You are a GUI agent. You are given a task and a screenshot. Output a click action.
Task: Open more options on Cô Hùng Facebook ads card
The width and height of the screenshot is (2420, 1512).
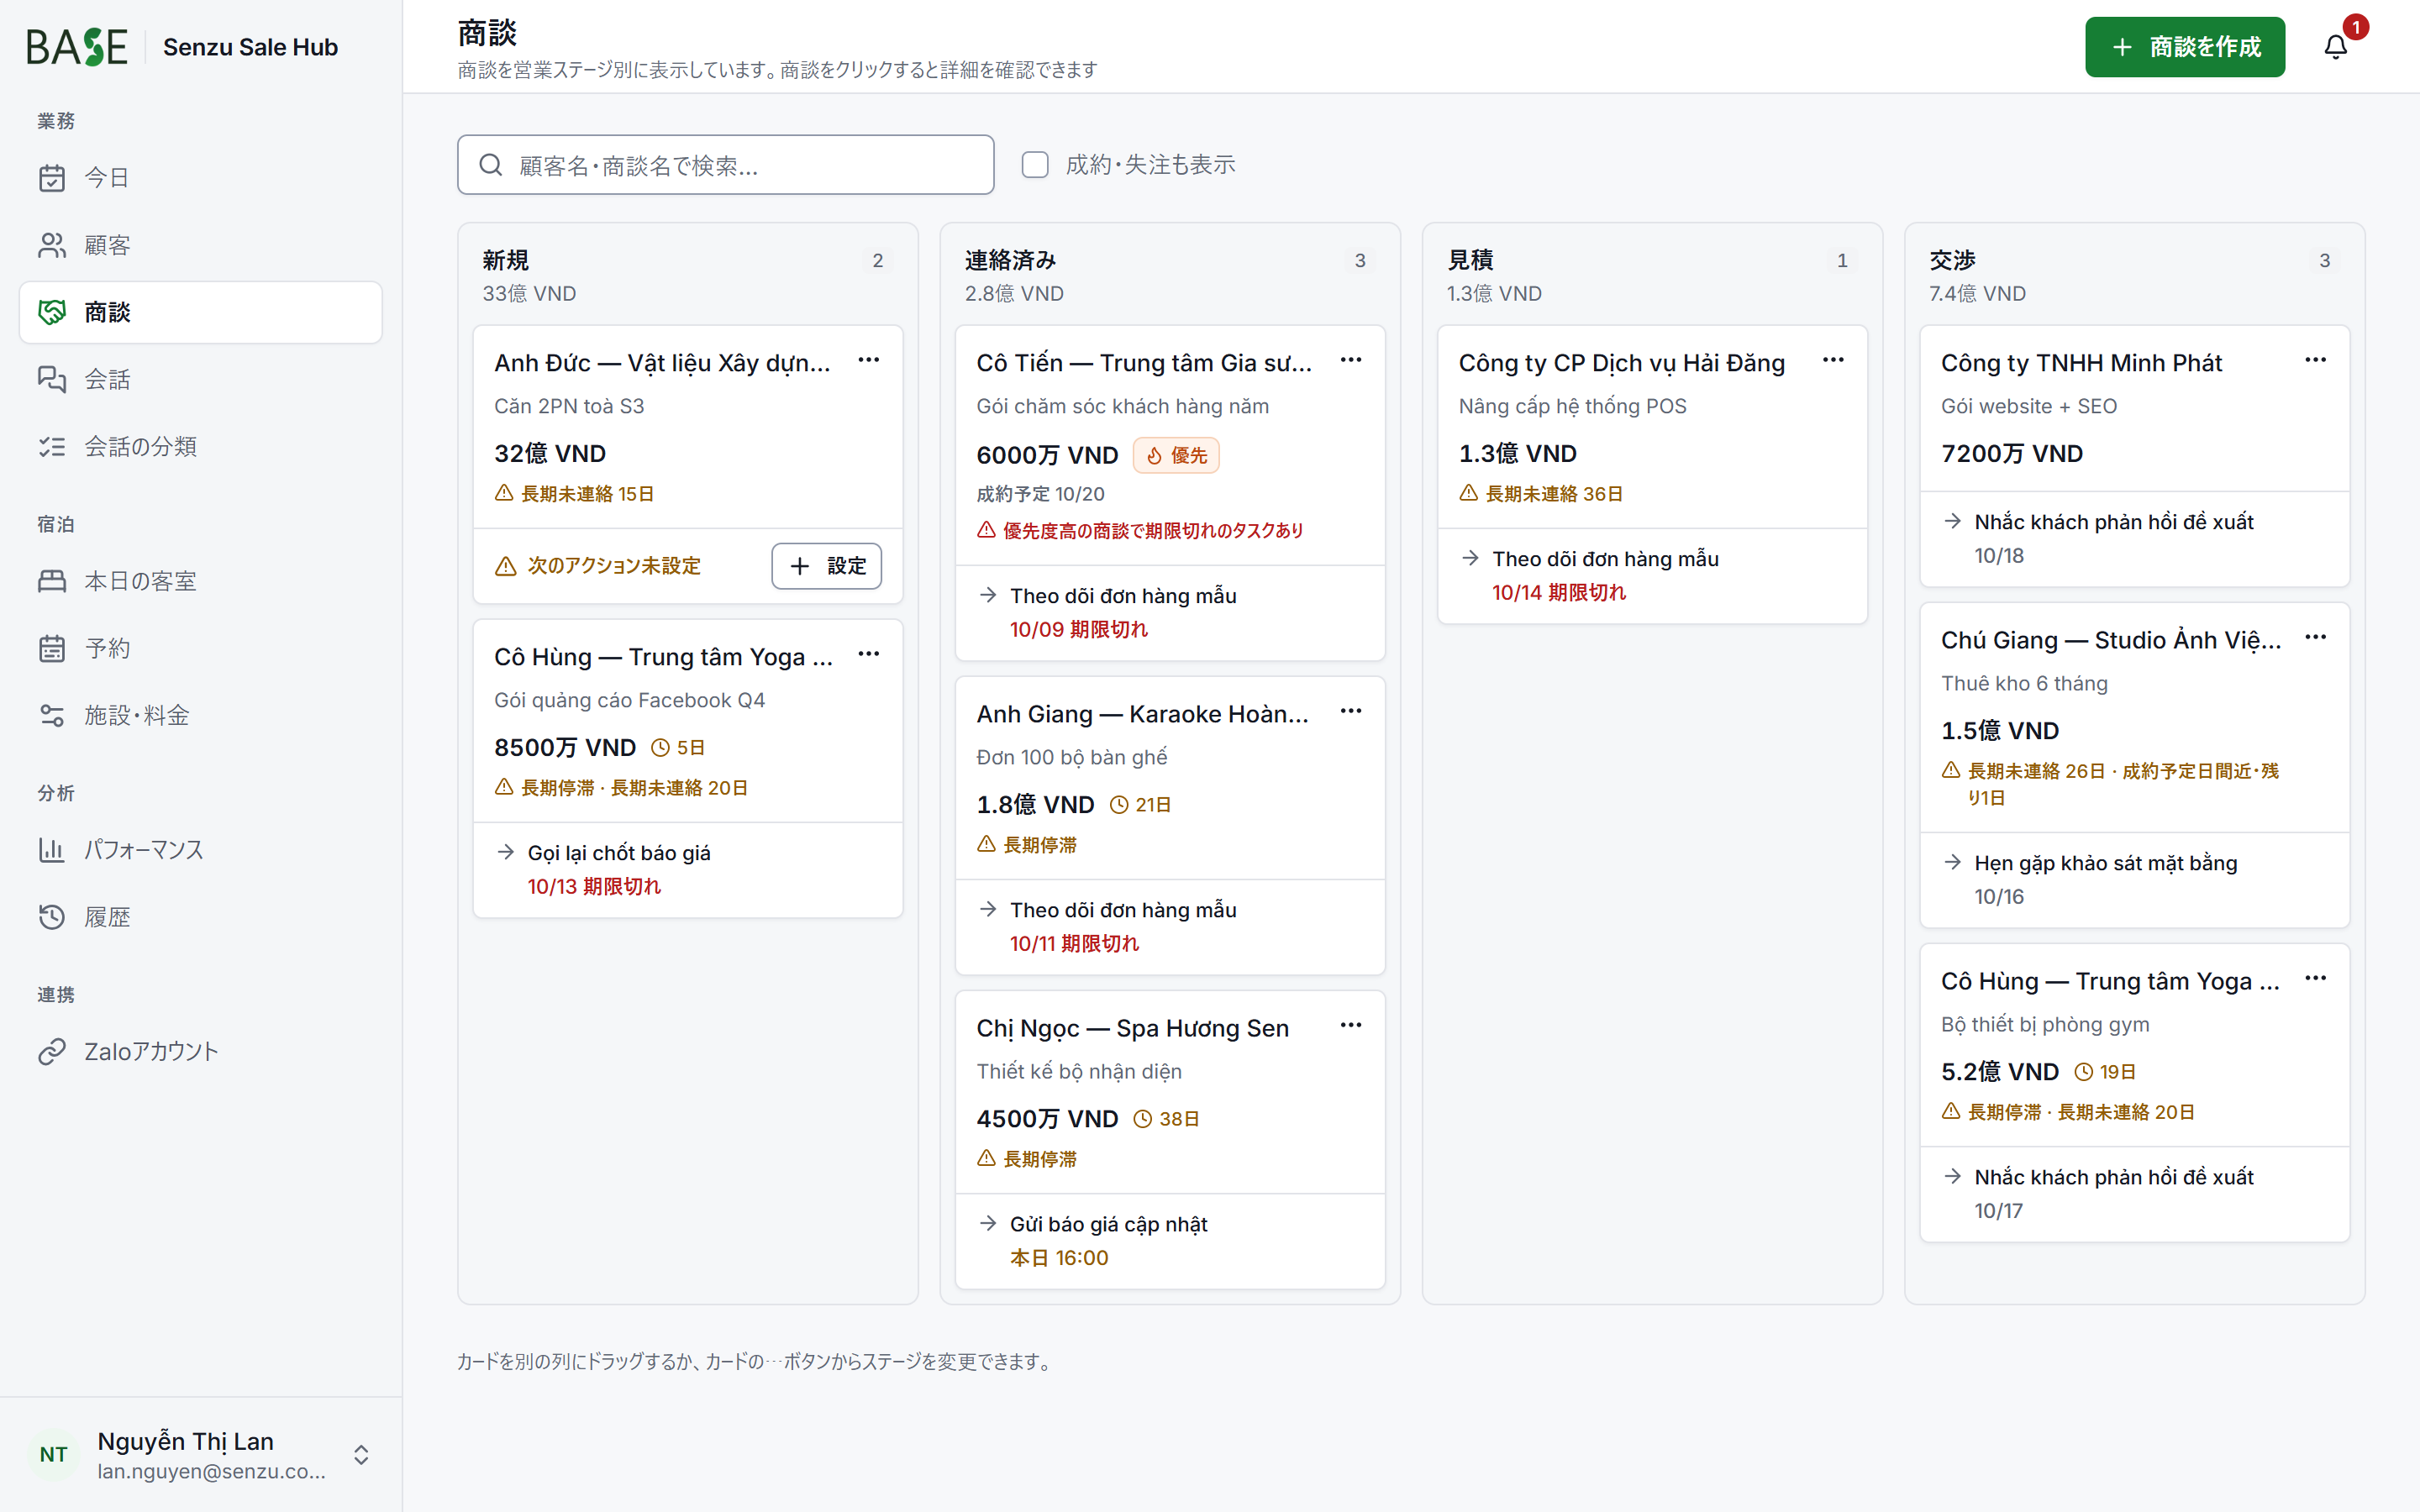point(869,654)
